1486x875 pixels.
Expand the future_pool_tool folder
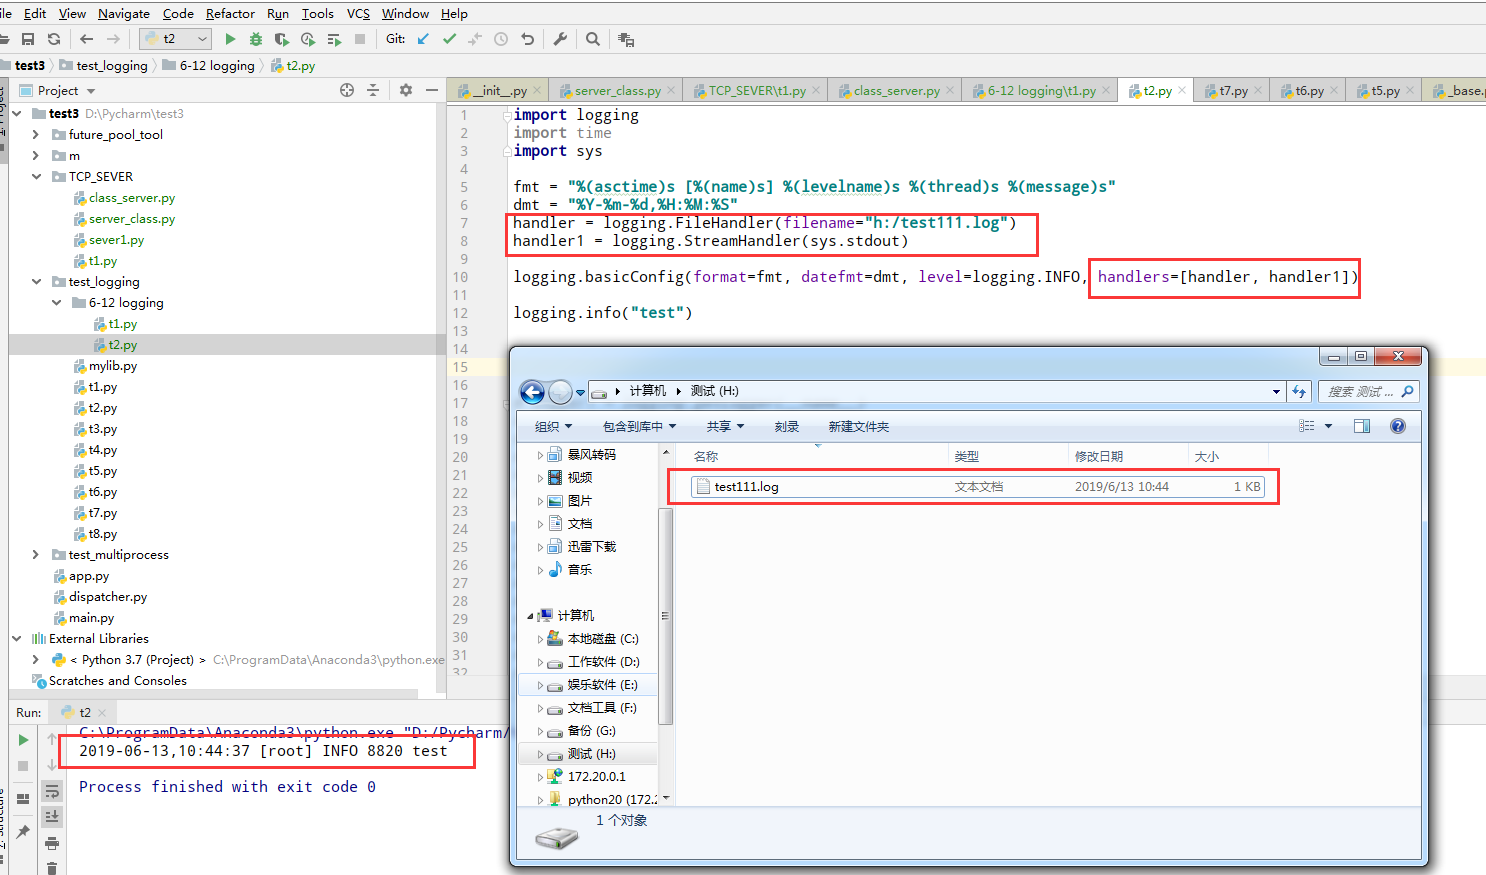[36, 135]
